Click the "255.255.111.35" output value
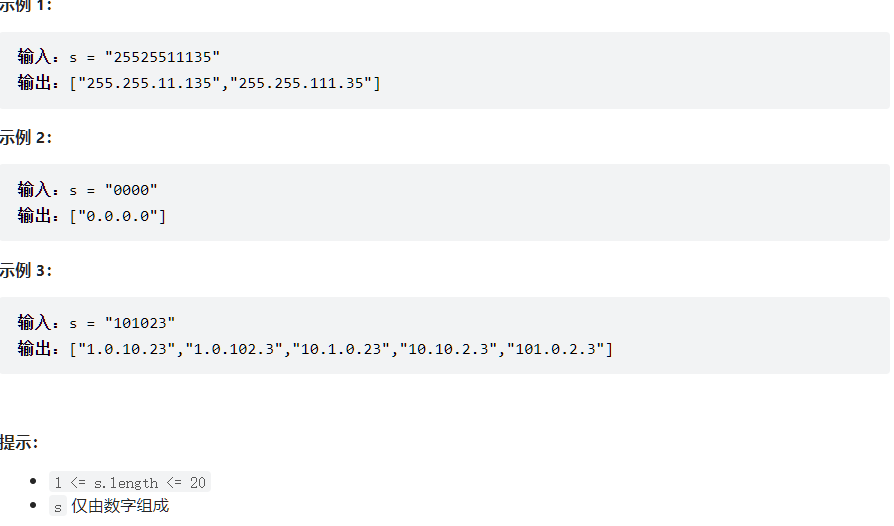The height and width of the screenshot is (526, 894). point(302,83)
